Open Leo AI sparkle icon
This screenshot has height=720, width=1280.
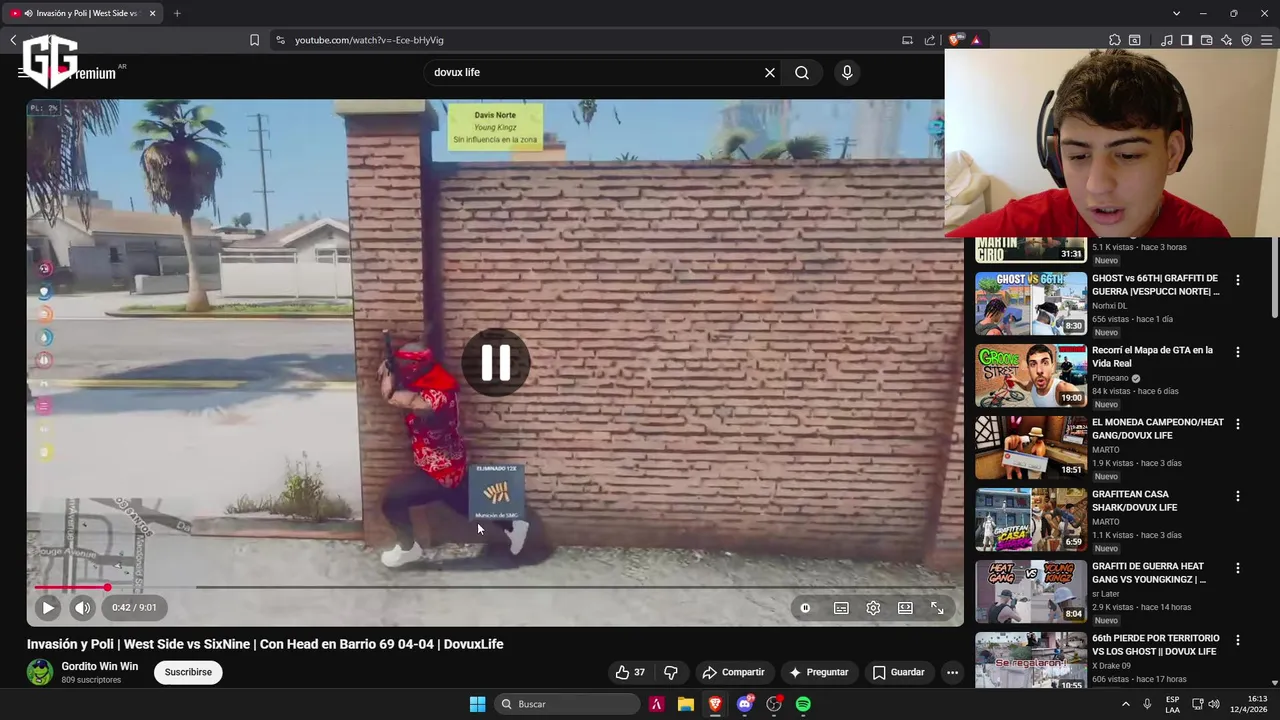pyautogui.click(x=1226, y=40)
